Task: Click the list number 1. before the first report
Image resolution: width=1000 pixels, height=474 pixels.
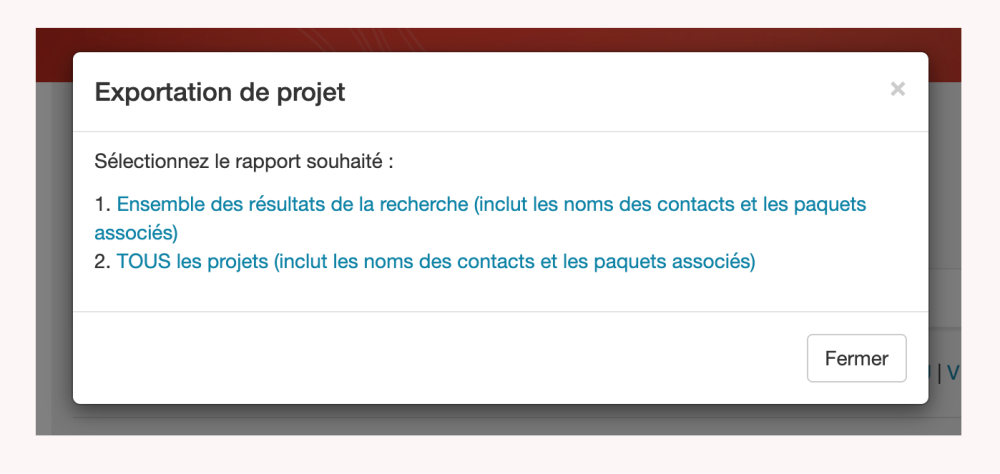Action: (102, 205)
